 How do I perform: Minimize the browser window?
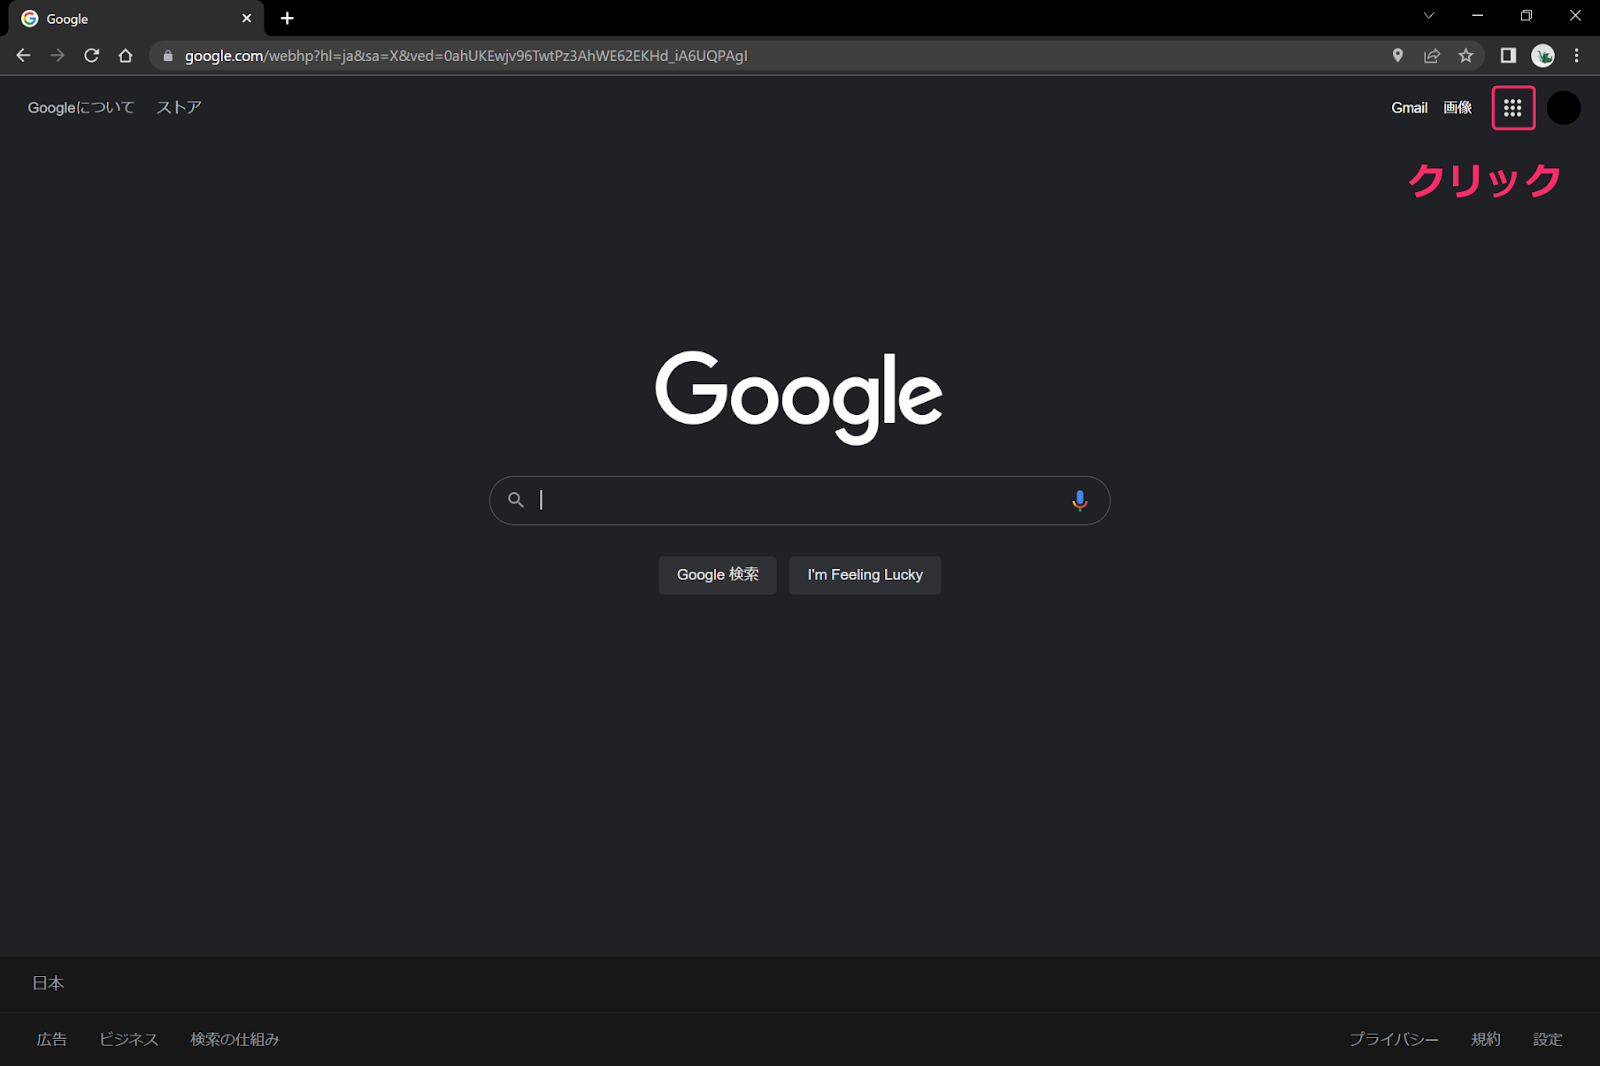(1477, 16)
